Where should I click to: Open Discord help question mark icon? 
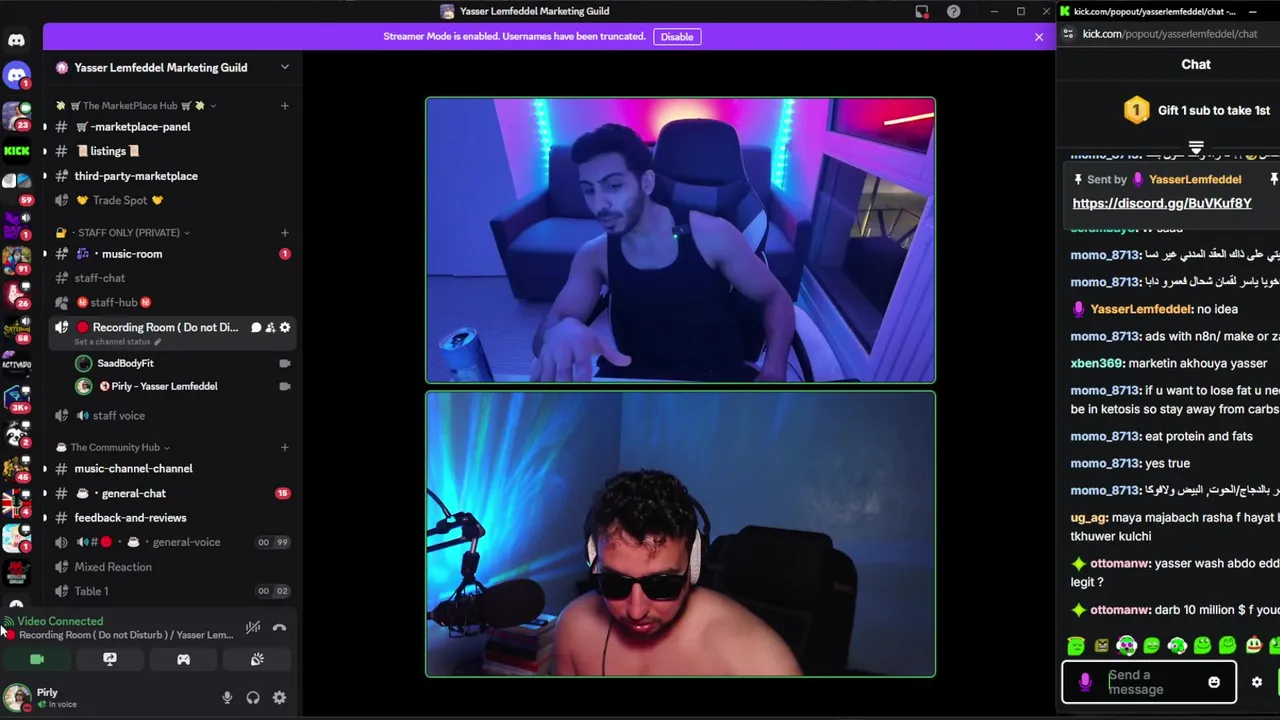[953, 11]
